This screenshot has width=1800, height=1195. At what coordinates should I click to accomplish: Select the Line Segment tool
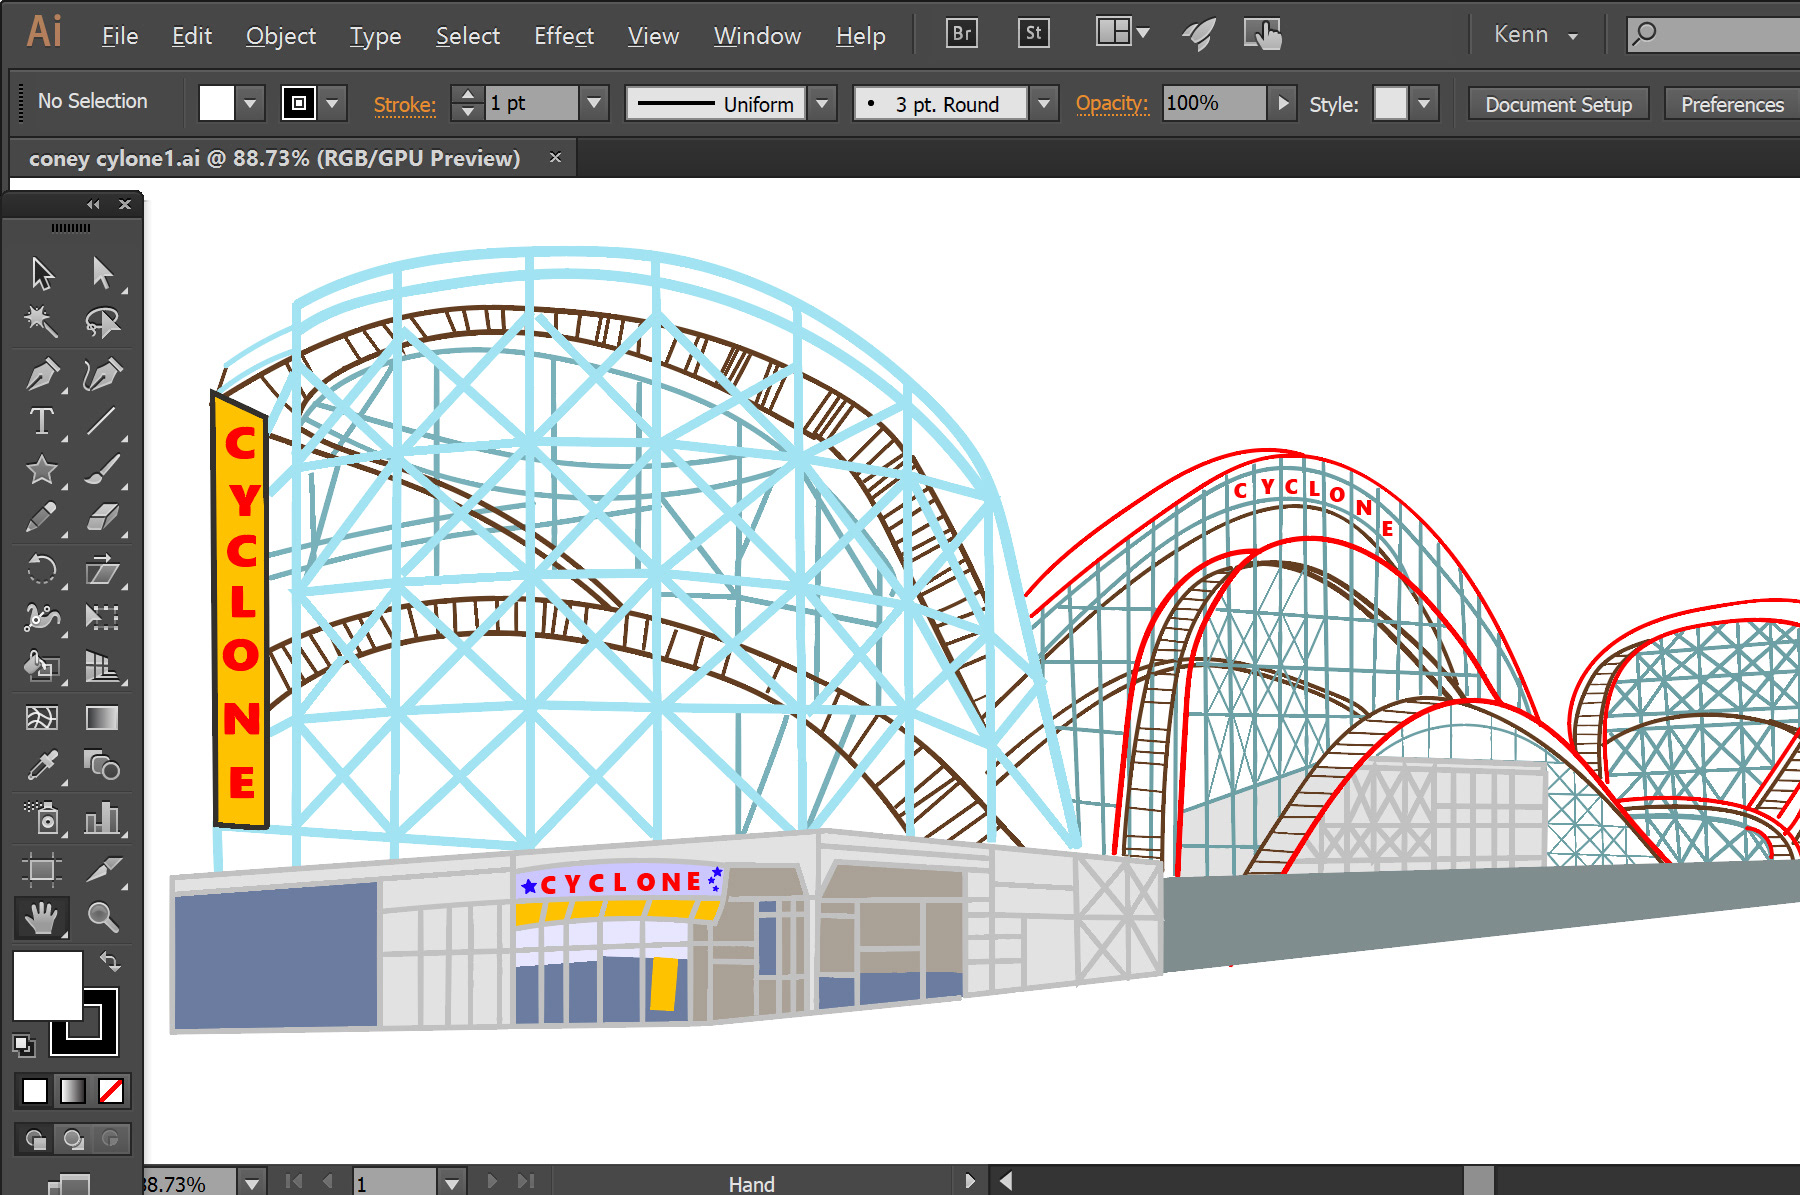click(x=102, y=421)
